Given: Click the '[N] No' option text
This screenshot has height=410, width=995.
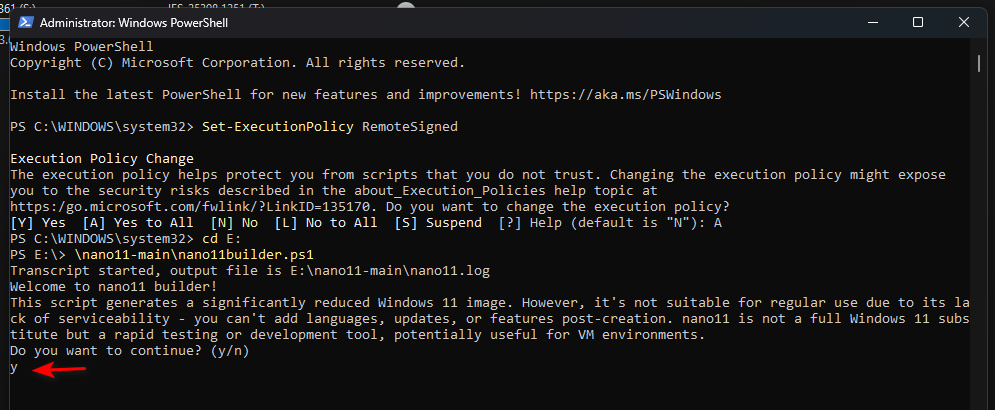Looking at the screenshot, I should (234, 223).
